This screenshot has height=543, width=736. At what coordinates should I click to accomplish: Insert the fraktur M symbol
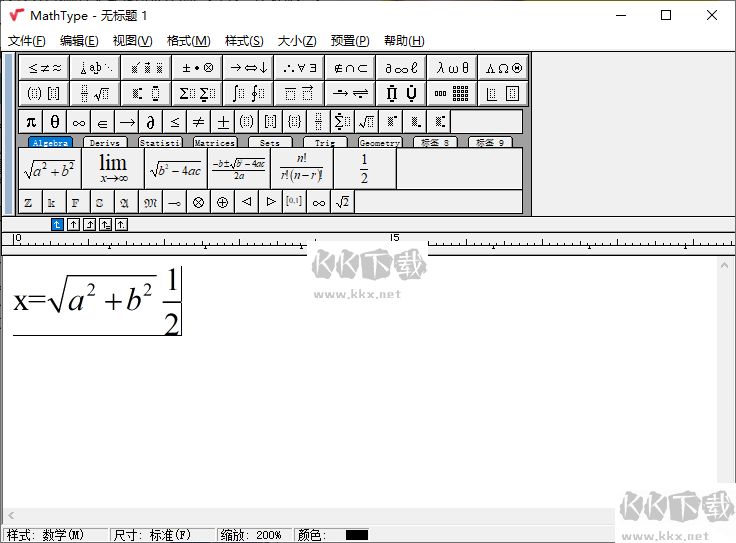(x=151, y=202)
